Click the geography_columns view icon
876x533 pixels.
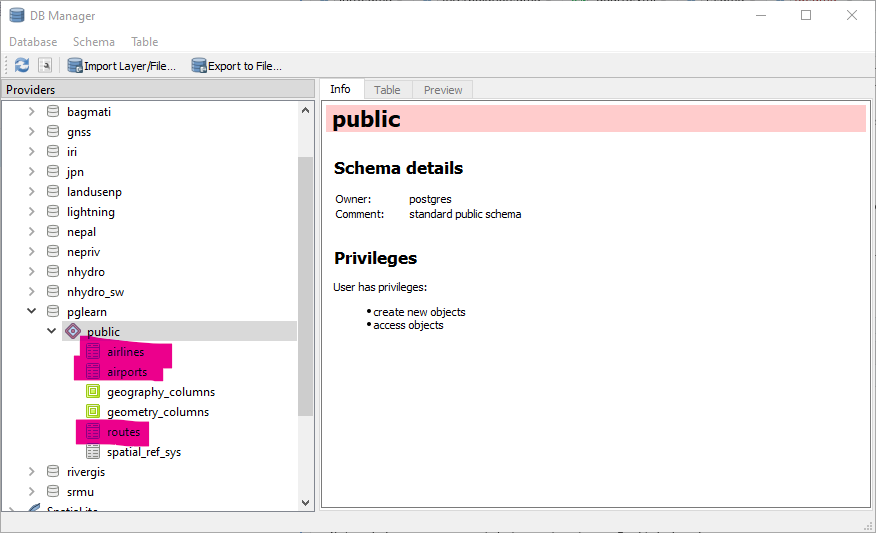[93, 392]
